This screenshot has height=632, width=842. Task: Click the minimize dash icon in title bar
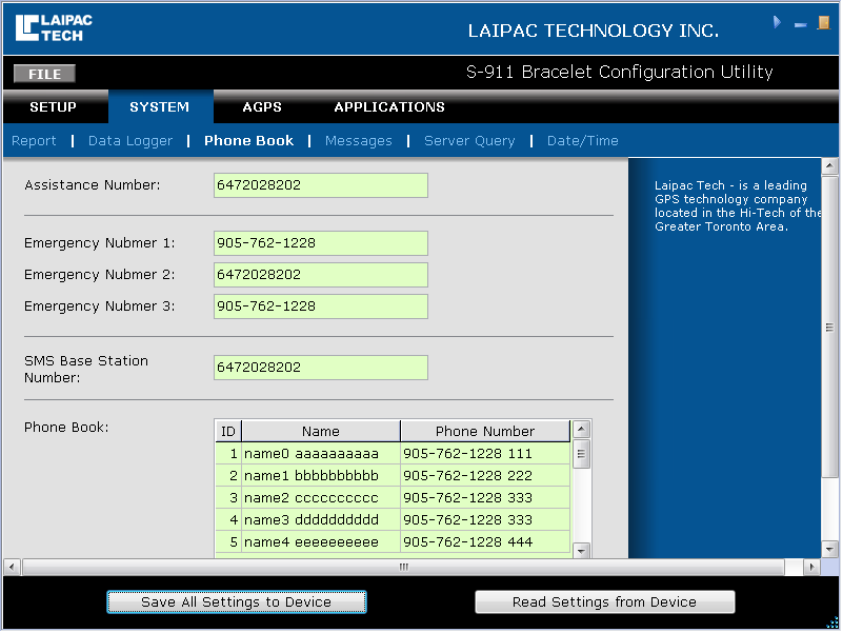800,25
